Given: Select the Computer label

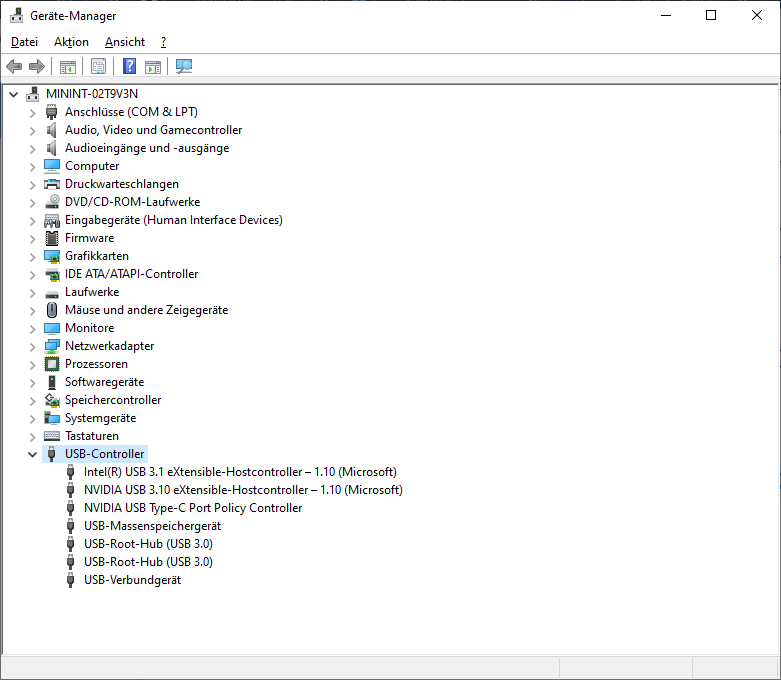Looking at the screenshot, I should [92, 166].
